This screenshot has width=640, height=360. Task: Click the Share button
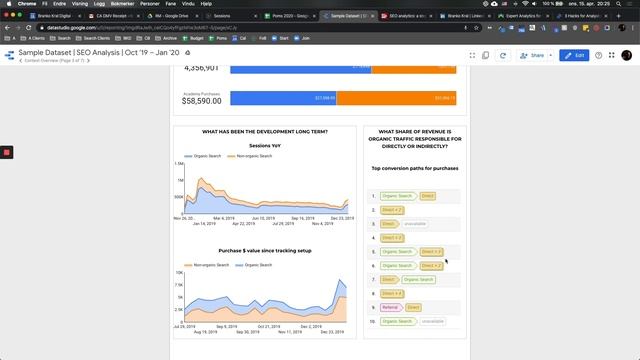pyautogui.click(x=532, y=56)
